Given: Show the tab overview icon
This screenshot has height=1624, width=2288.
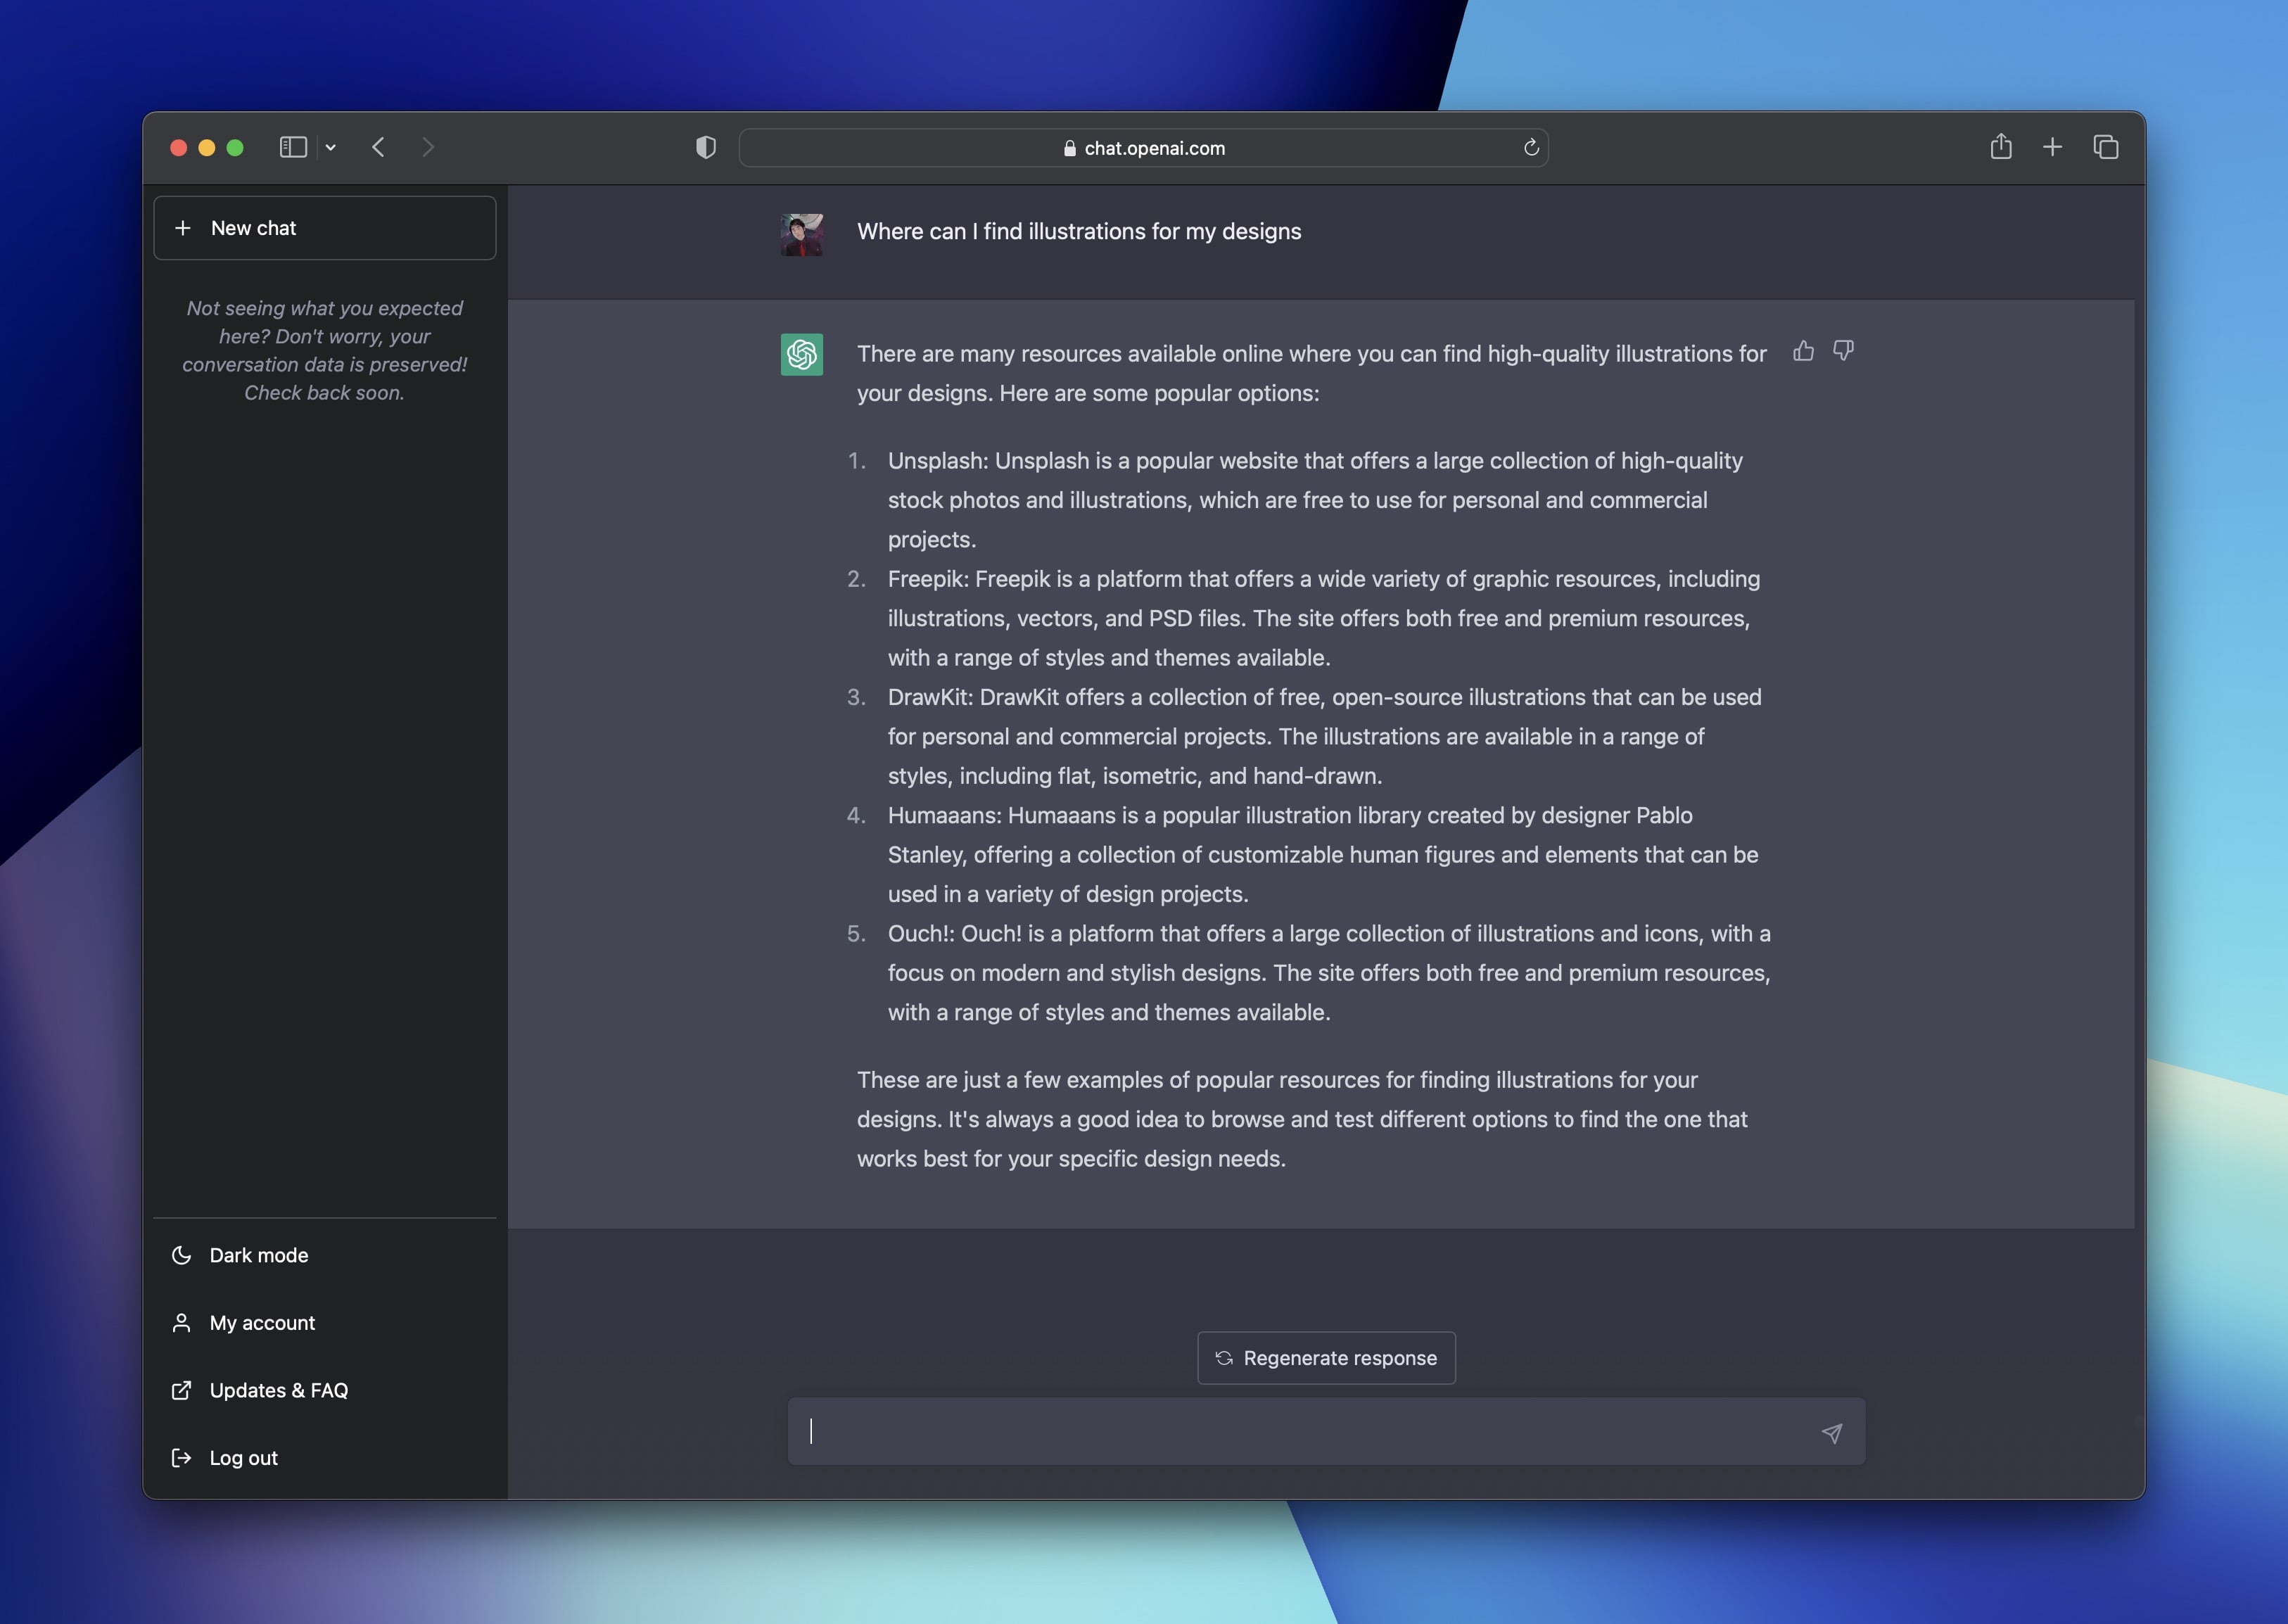Looking at the screenshot, I should (2105, 147).
